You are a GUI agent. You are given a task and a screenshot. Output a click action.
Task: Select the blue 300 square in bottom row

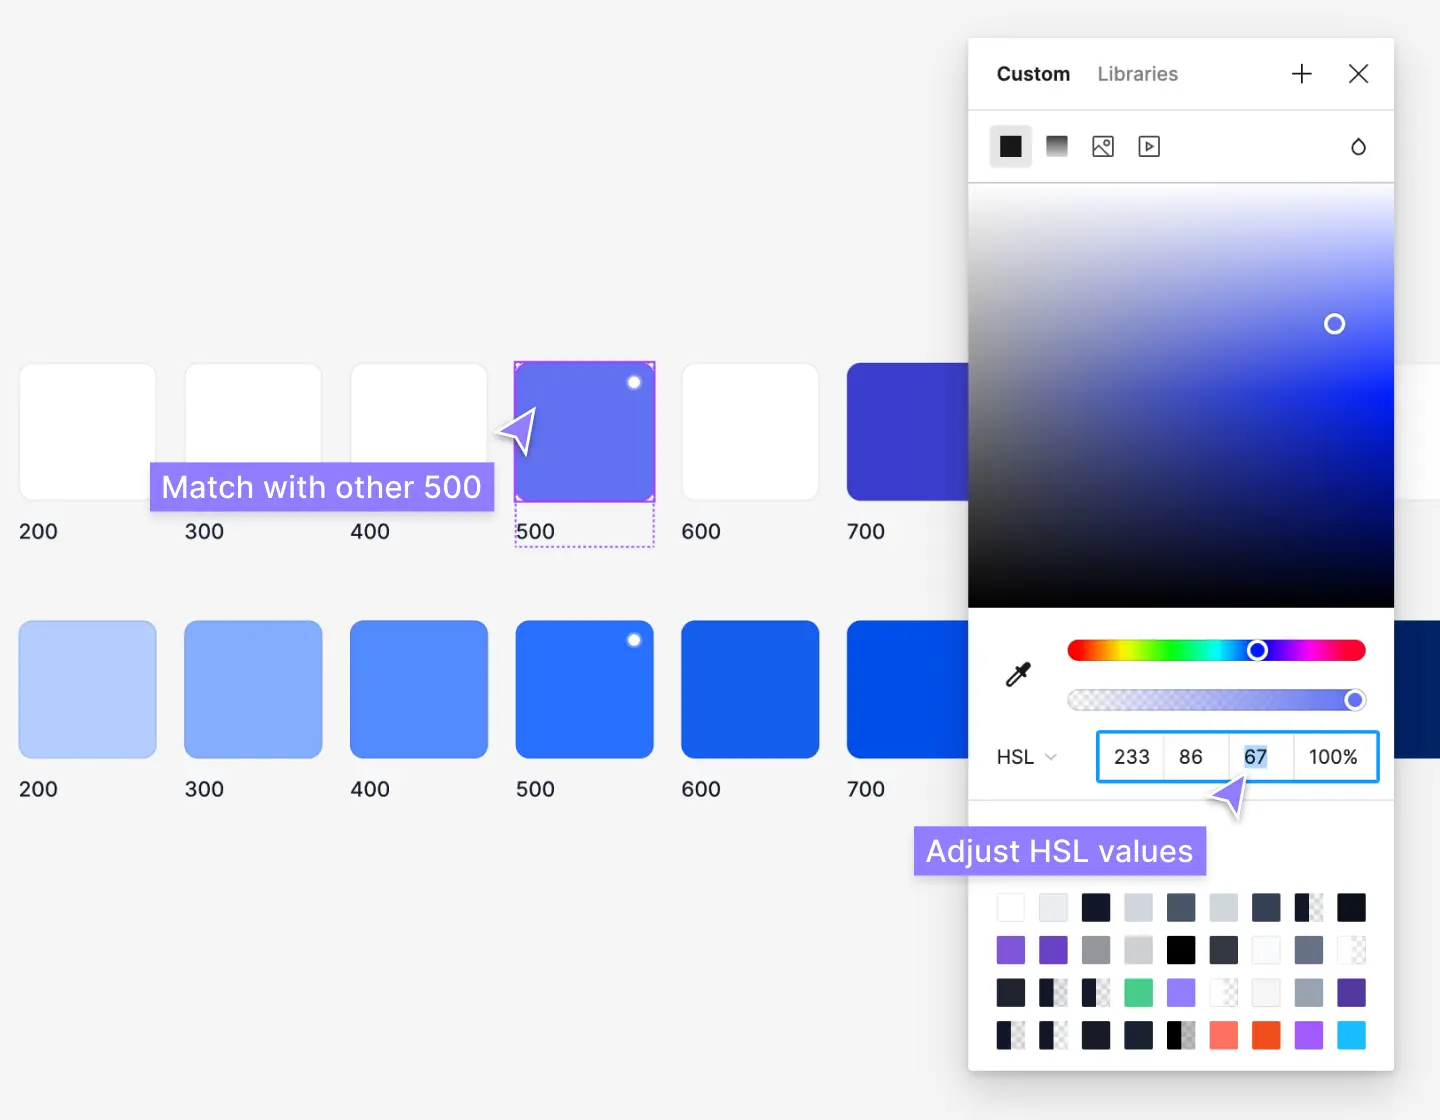pos(253,689)
